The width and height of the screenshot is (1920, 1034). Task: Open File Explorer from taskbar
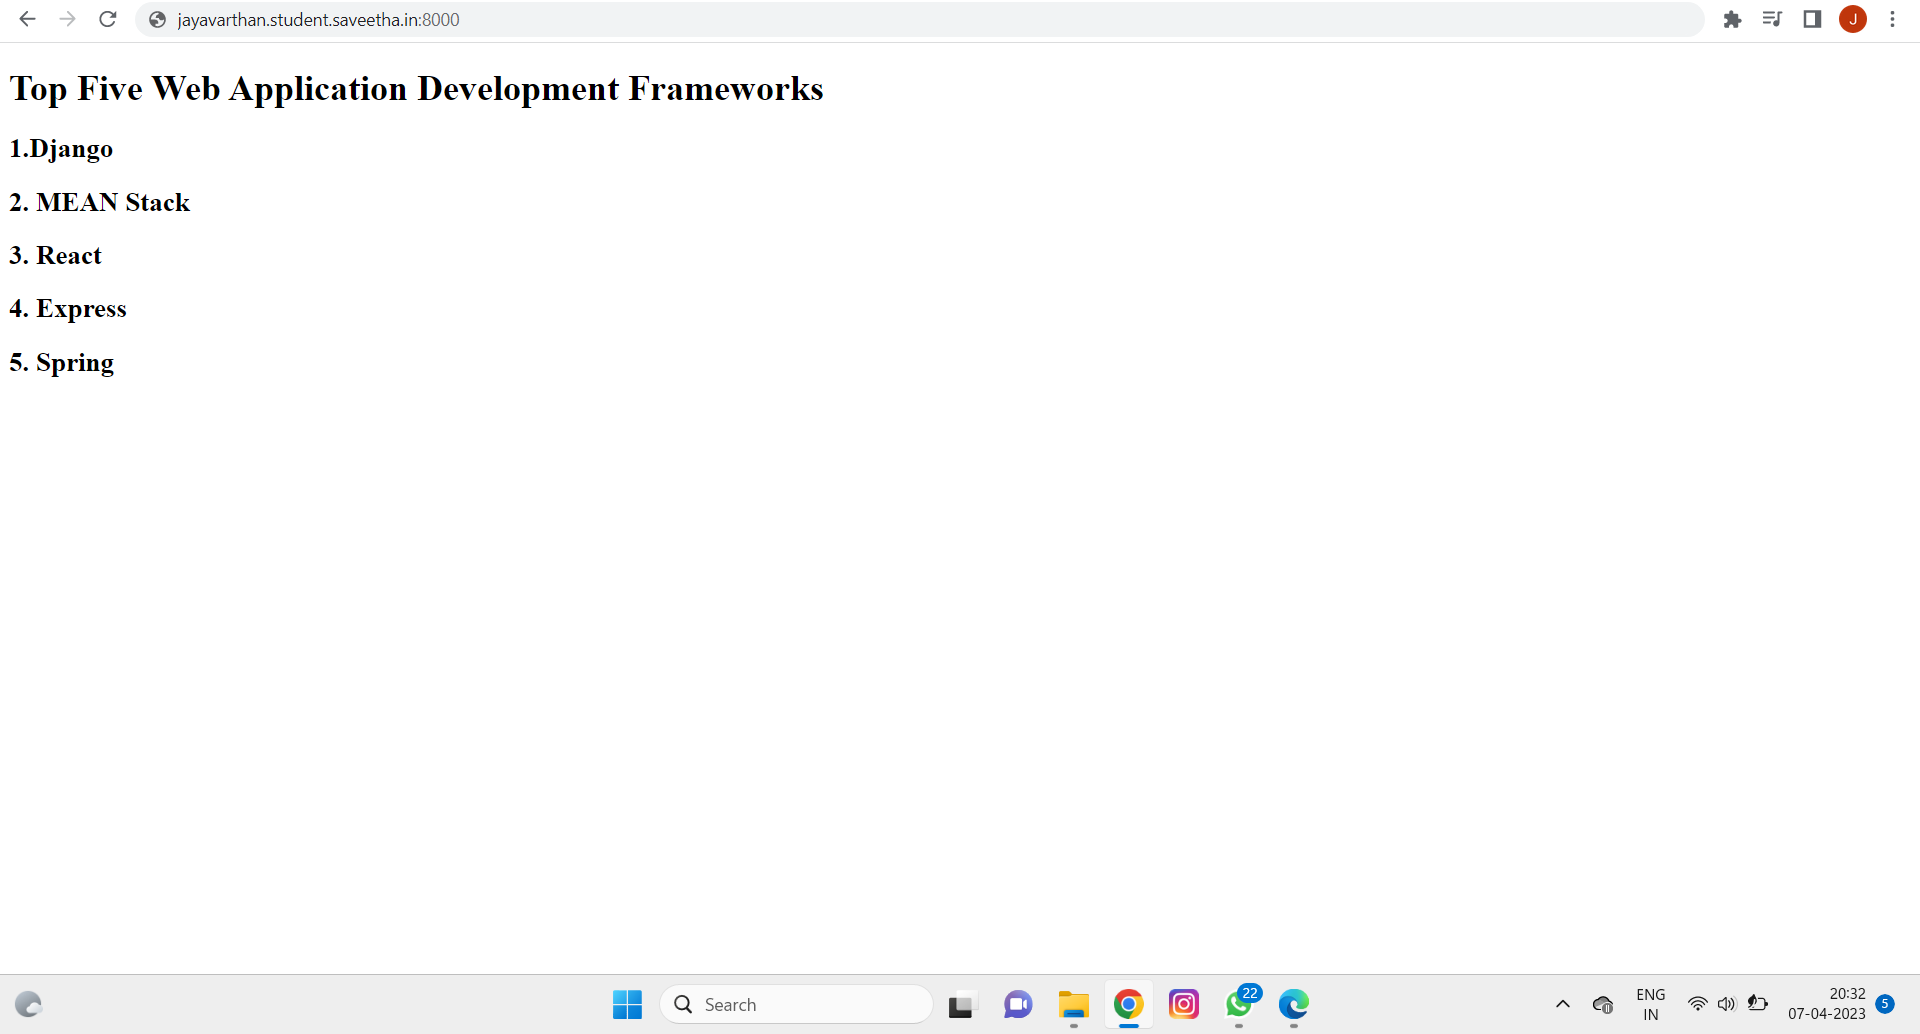click(1074, 1004)
